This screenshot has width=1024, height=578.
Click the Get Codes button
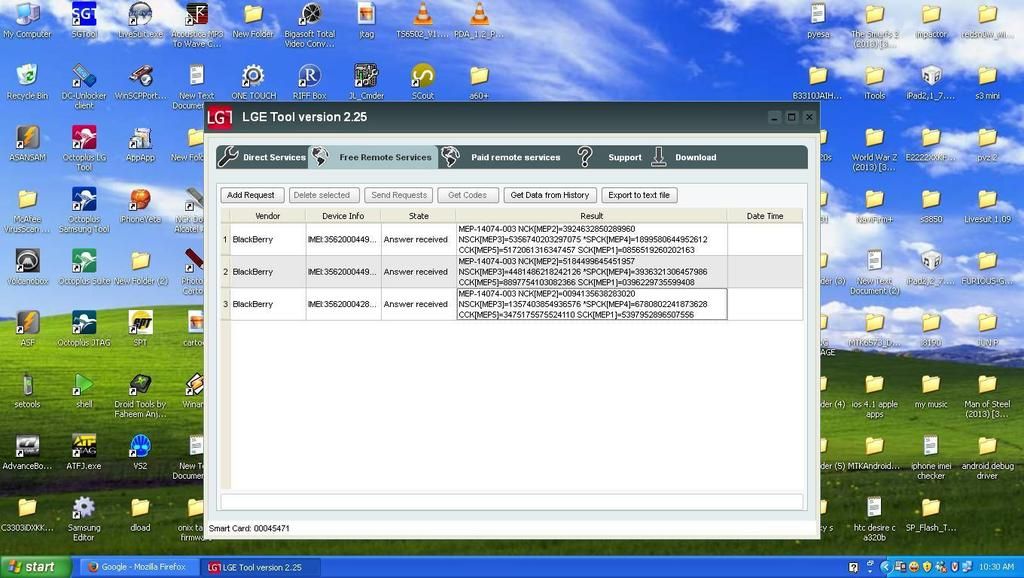(467, 195)
